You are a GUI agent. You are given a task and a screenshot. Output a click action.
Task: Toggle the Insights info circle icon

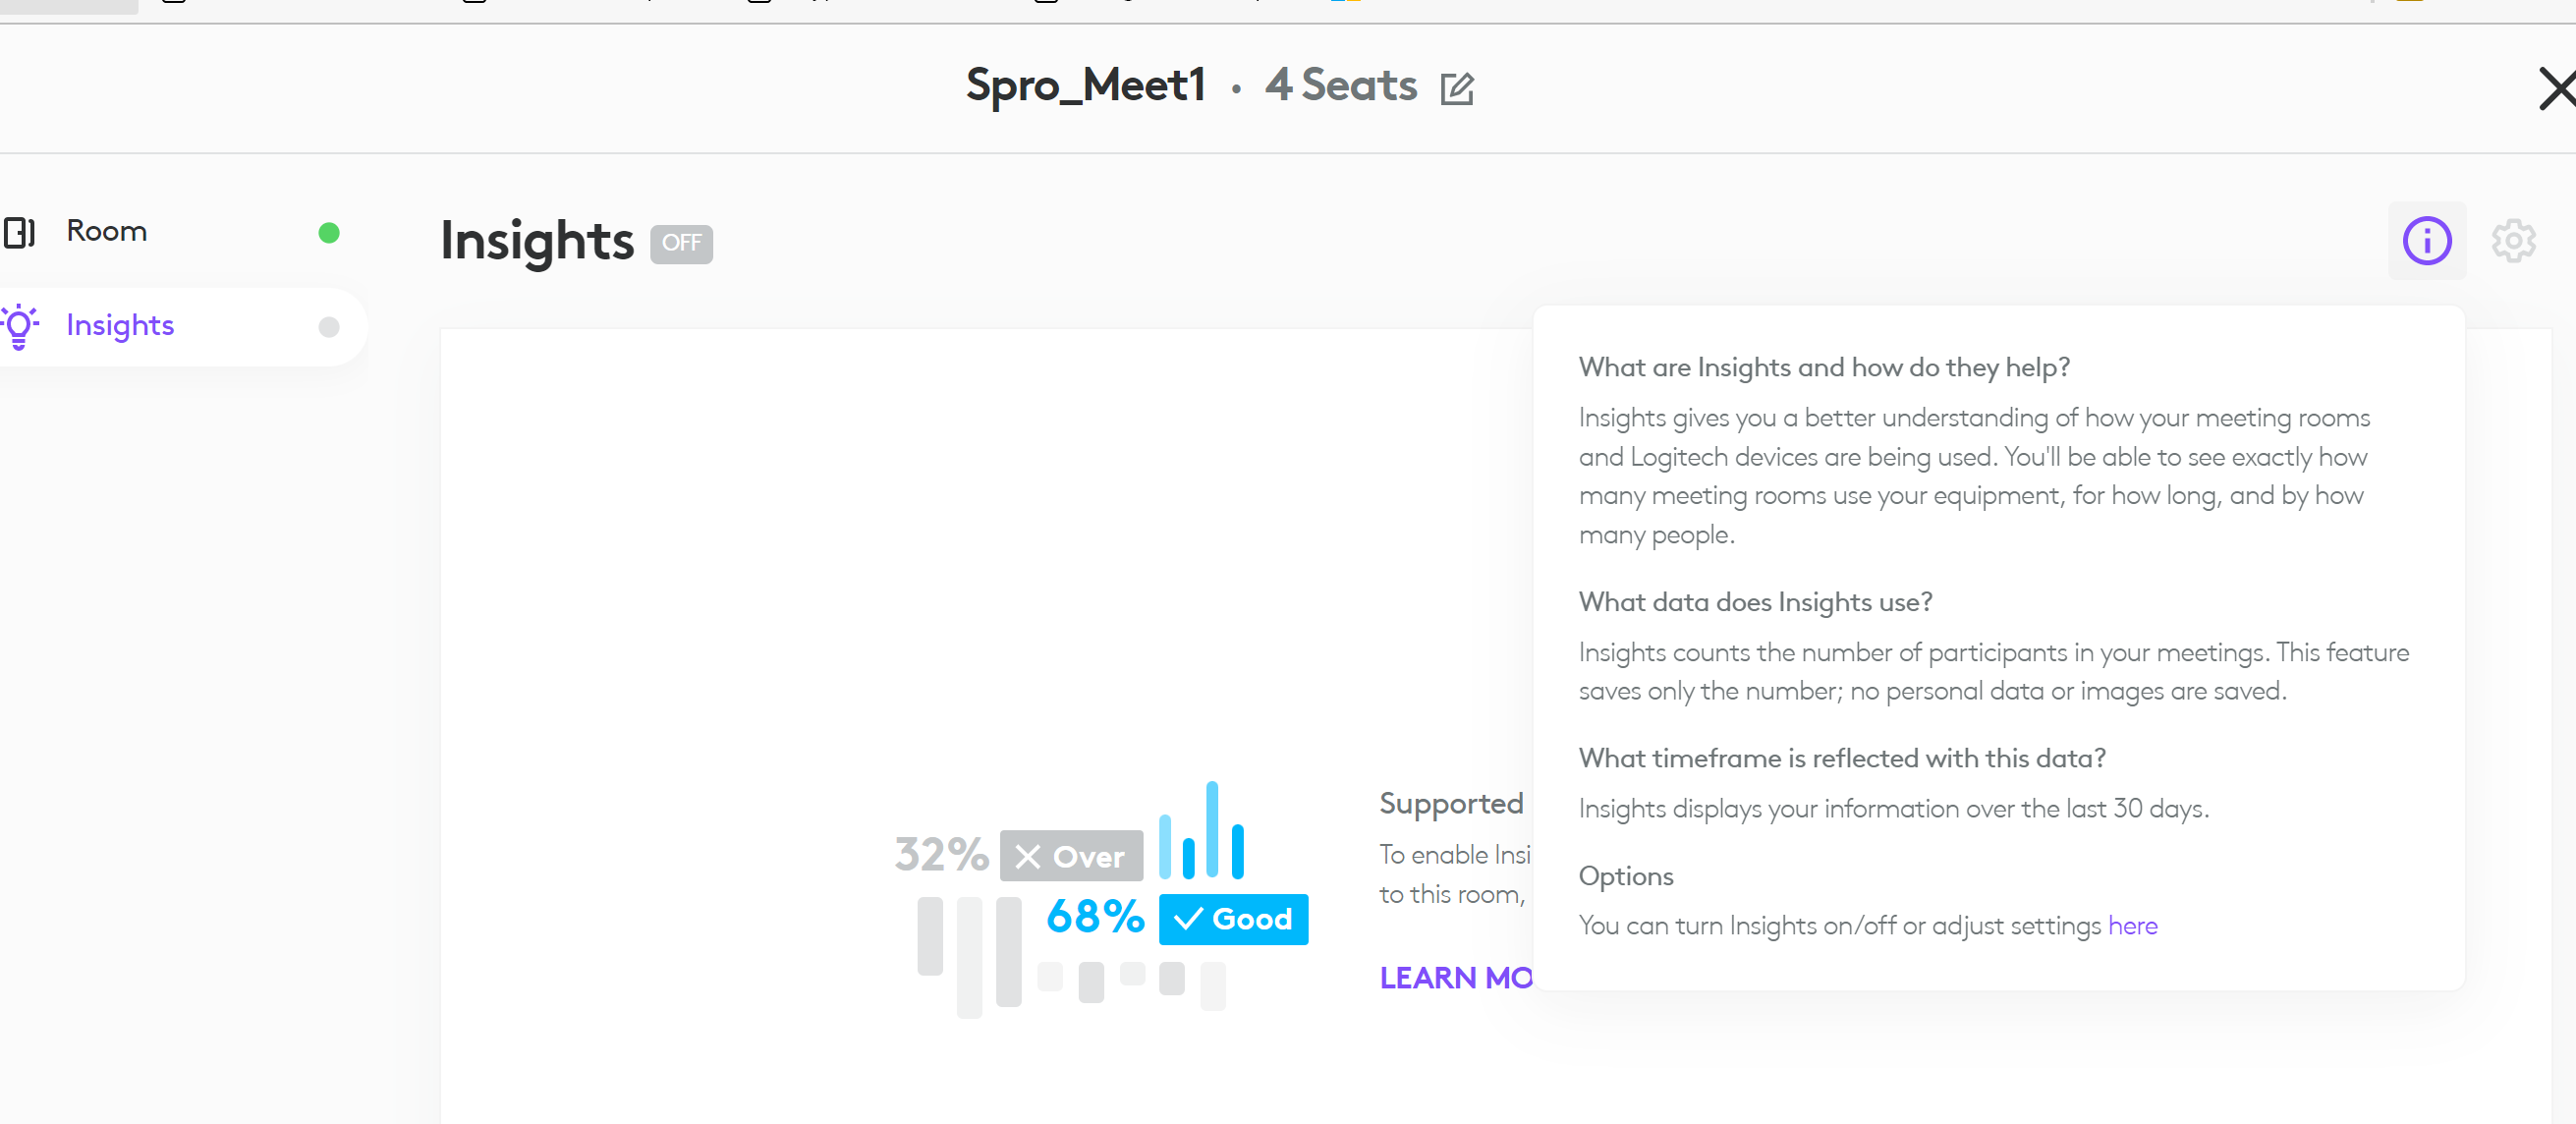[2426, 241]
